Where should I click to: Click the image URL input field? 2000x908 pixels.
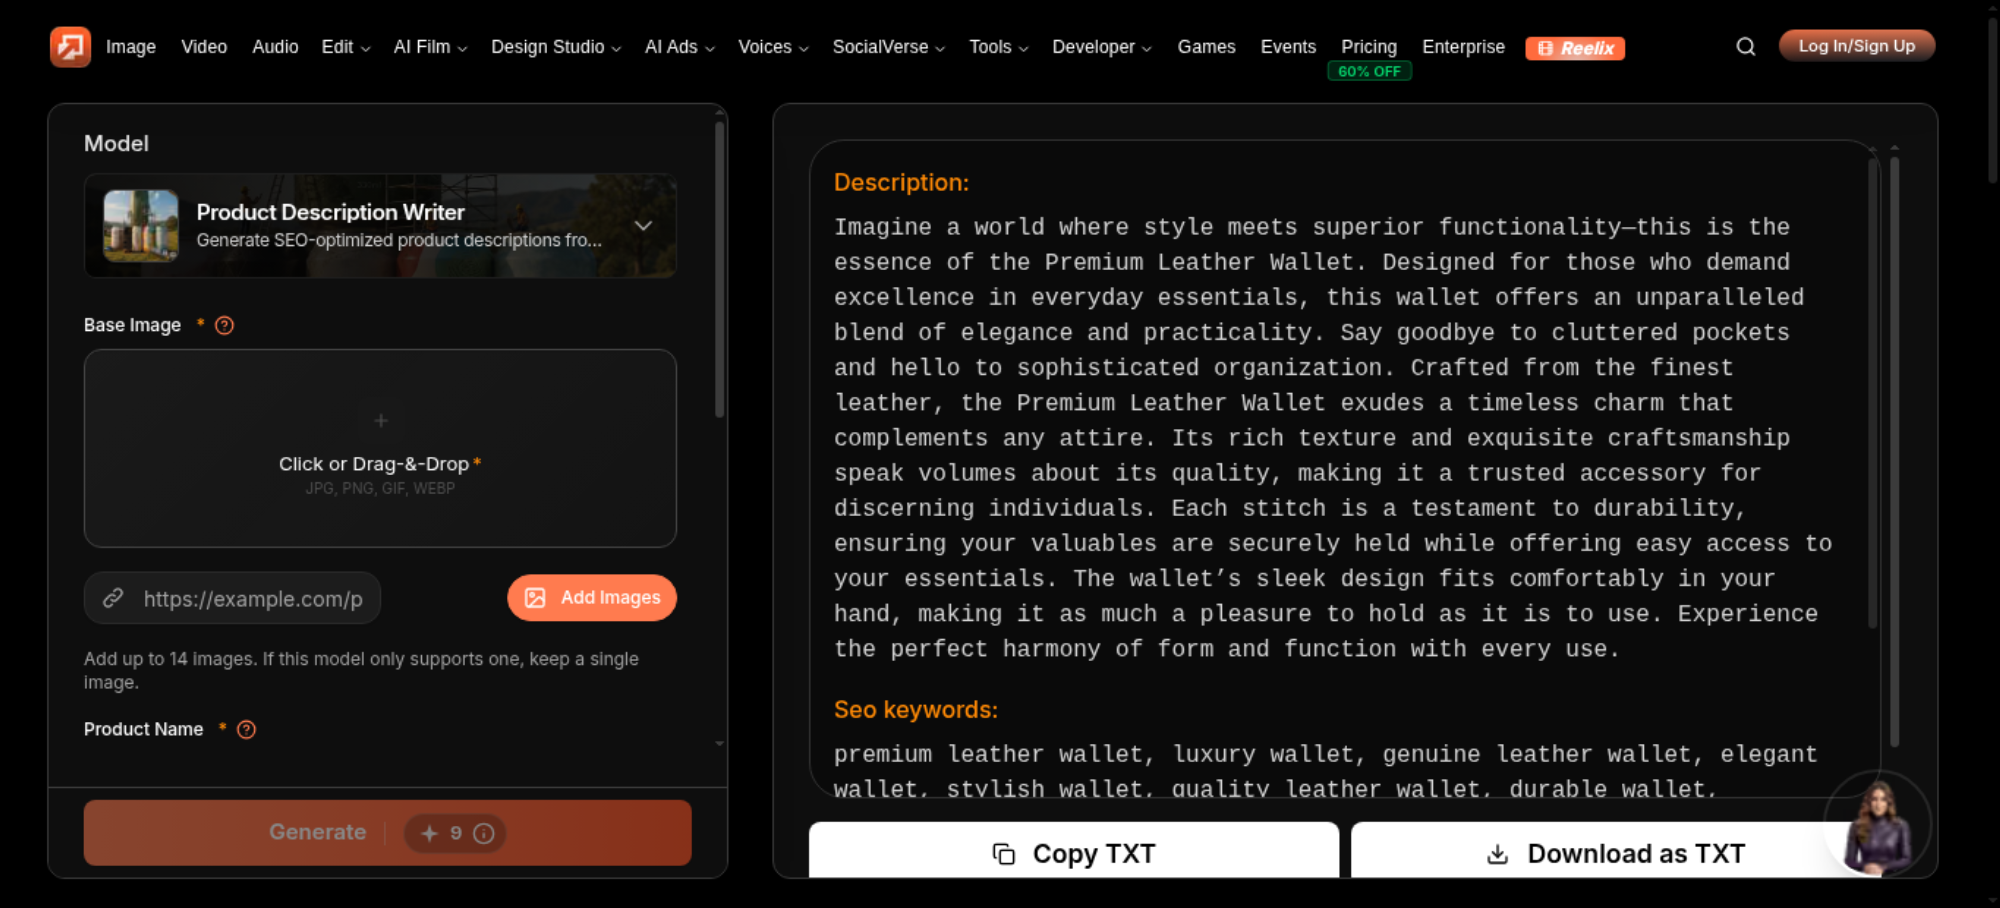click(233, 598)
